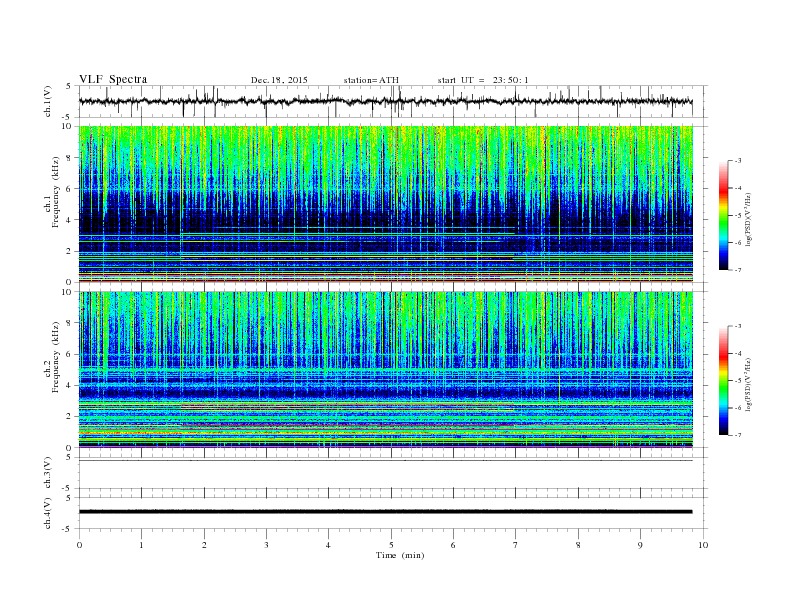This screenshot has width=792, height=612.
Task: Click the ch.2 PSD color bar
Action: point(723,381)
